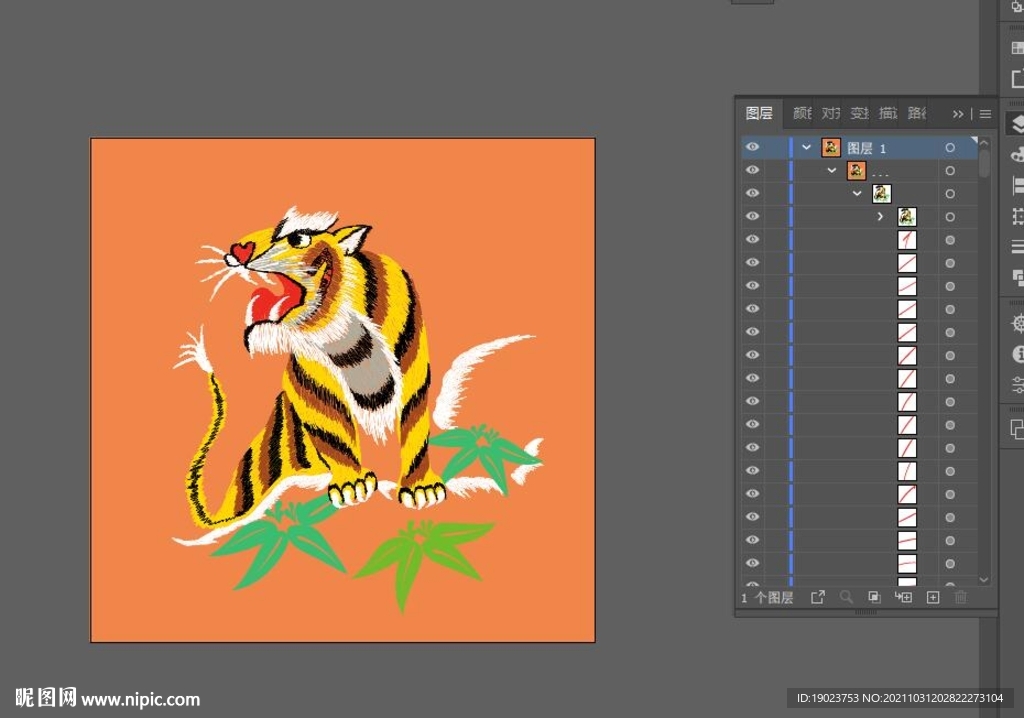Expand the fourth-row group with right chevron
The height and width of the screenshot is (718, 1024).
880,216
